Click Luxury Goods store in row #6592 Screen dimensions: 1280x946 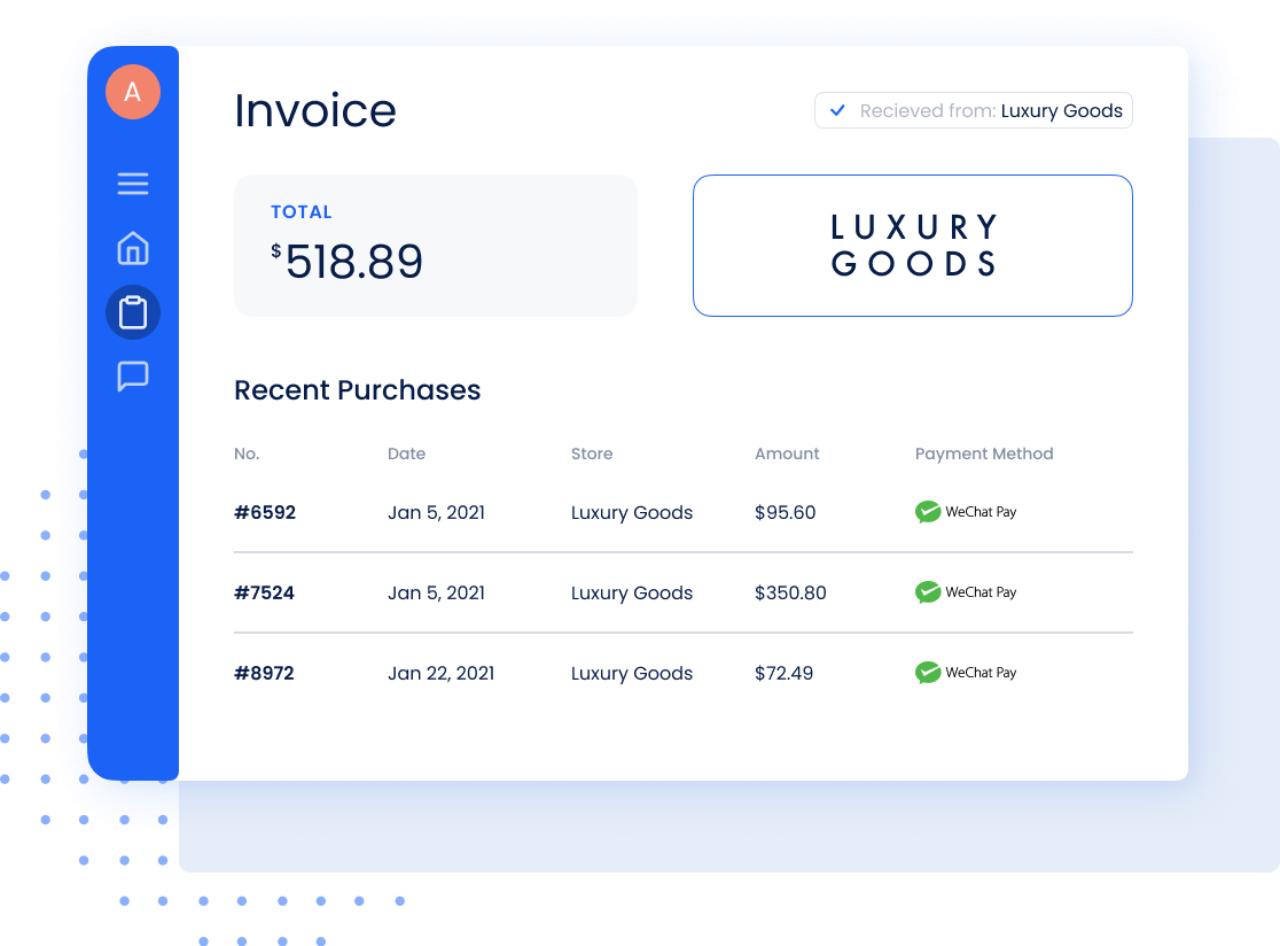pyautogui.click(x=632, y=513)
